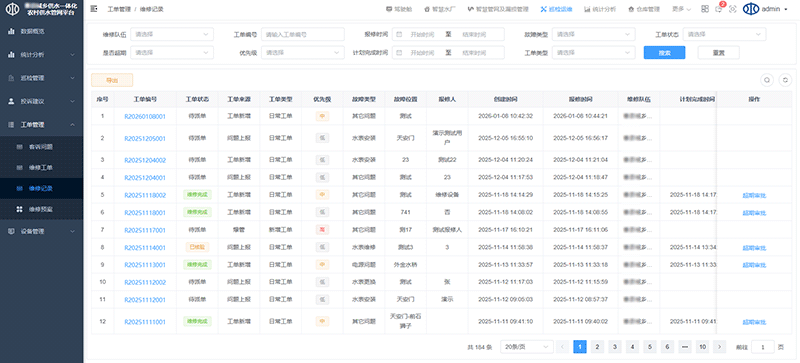
Task: Click the calendar icon in 计划完成时间 range
Action: click(x=399, y=53)
